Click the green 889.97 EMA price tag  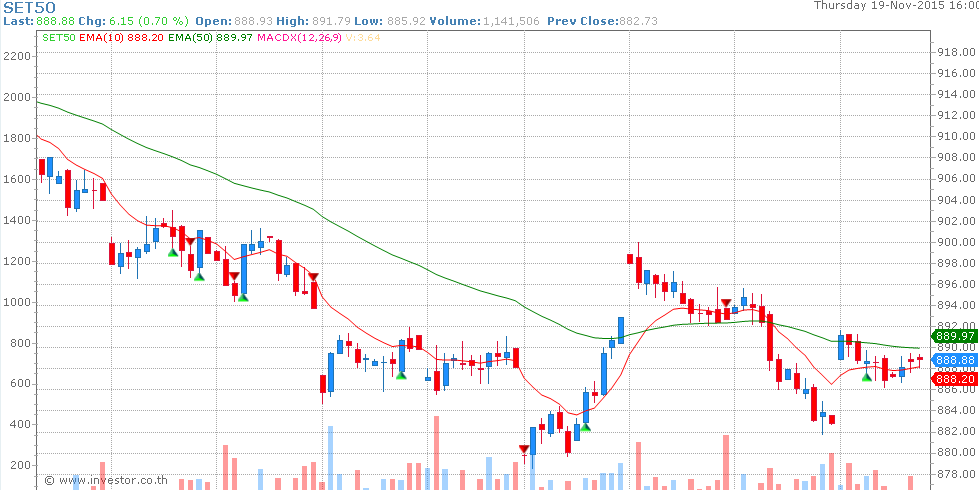pos(953,335)
